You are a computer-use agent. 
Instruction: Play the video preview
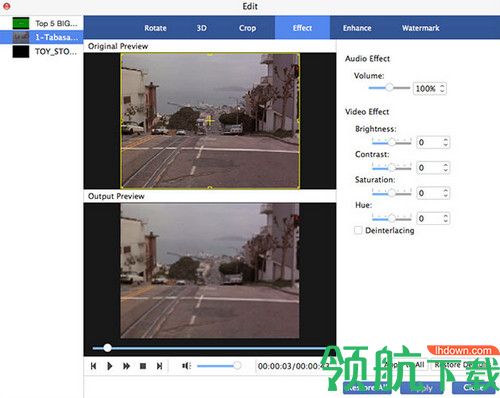110,366
